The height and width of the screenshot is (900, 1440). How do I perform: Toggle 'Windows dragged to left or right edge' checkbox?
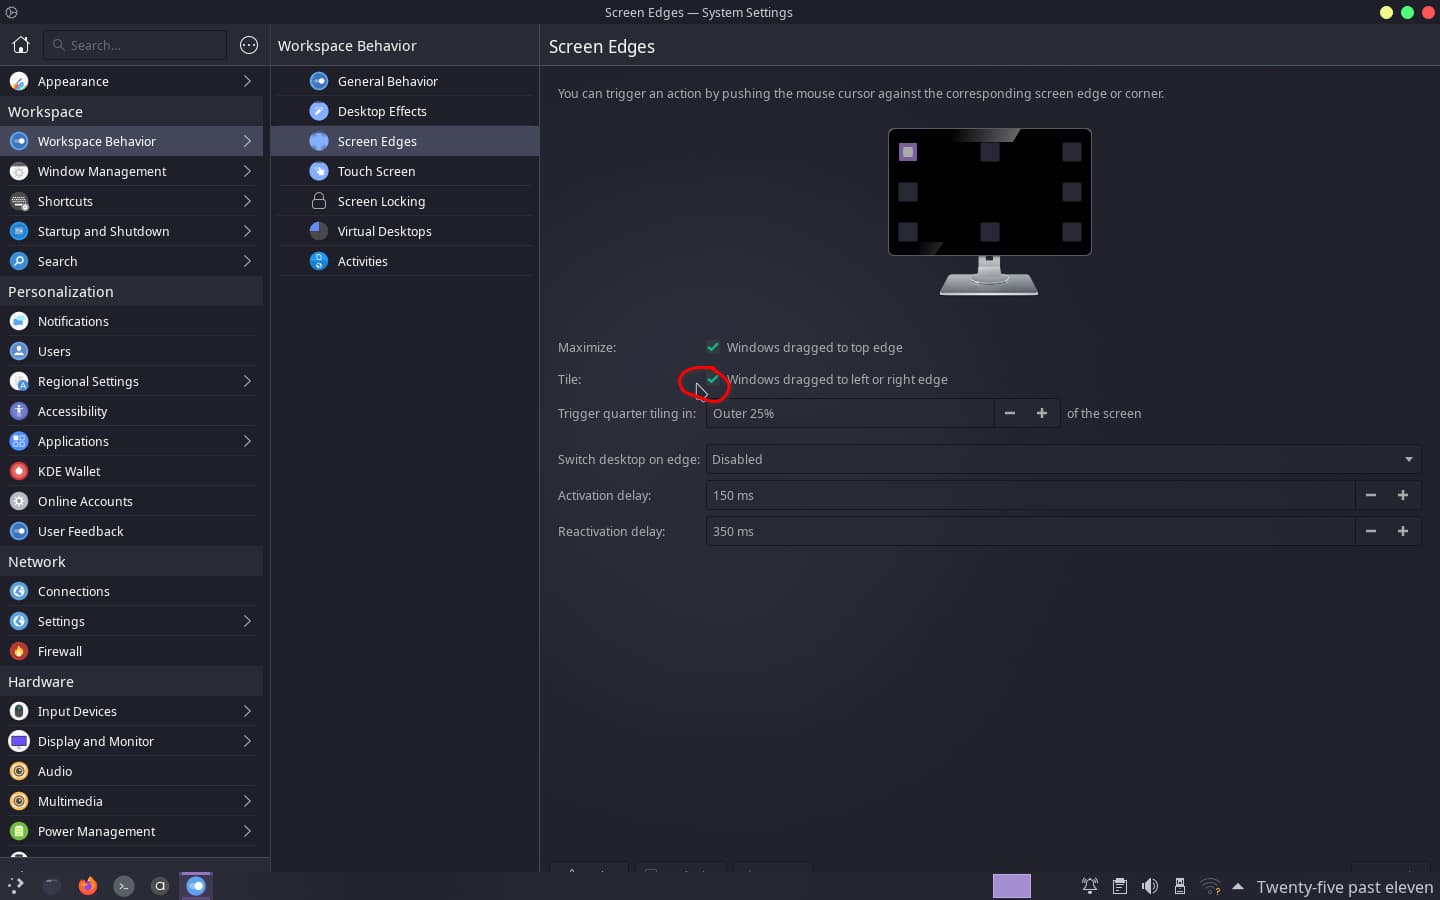(713, 379)
